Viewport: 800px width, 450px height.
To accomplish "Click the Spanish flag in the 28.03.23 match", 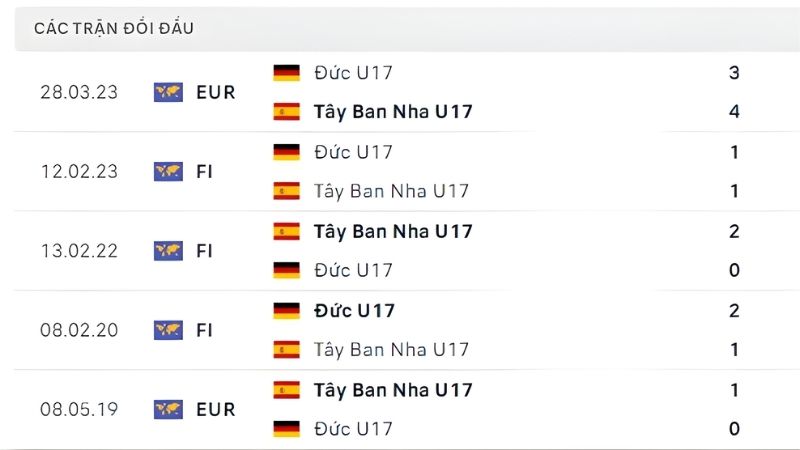I will tap(286, 112).
